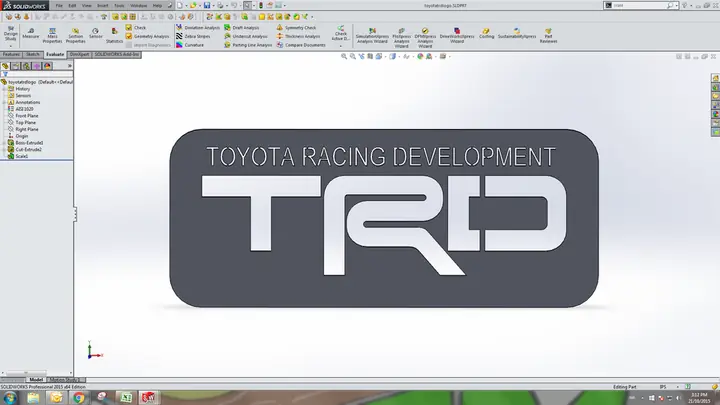720x405 pixels.
Task: Open the View menu
Action: [x=87, y=6]
